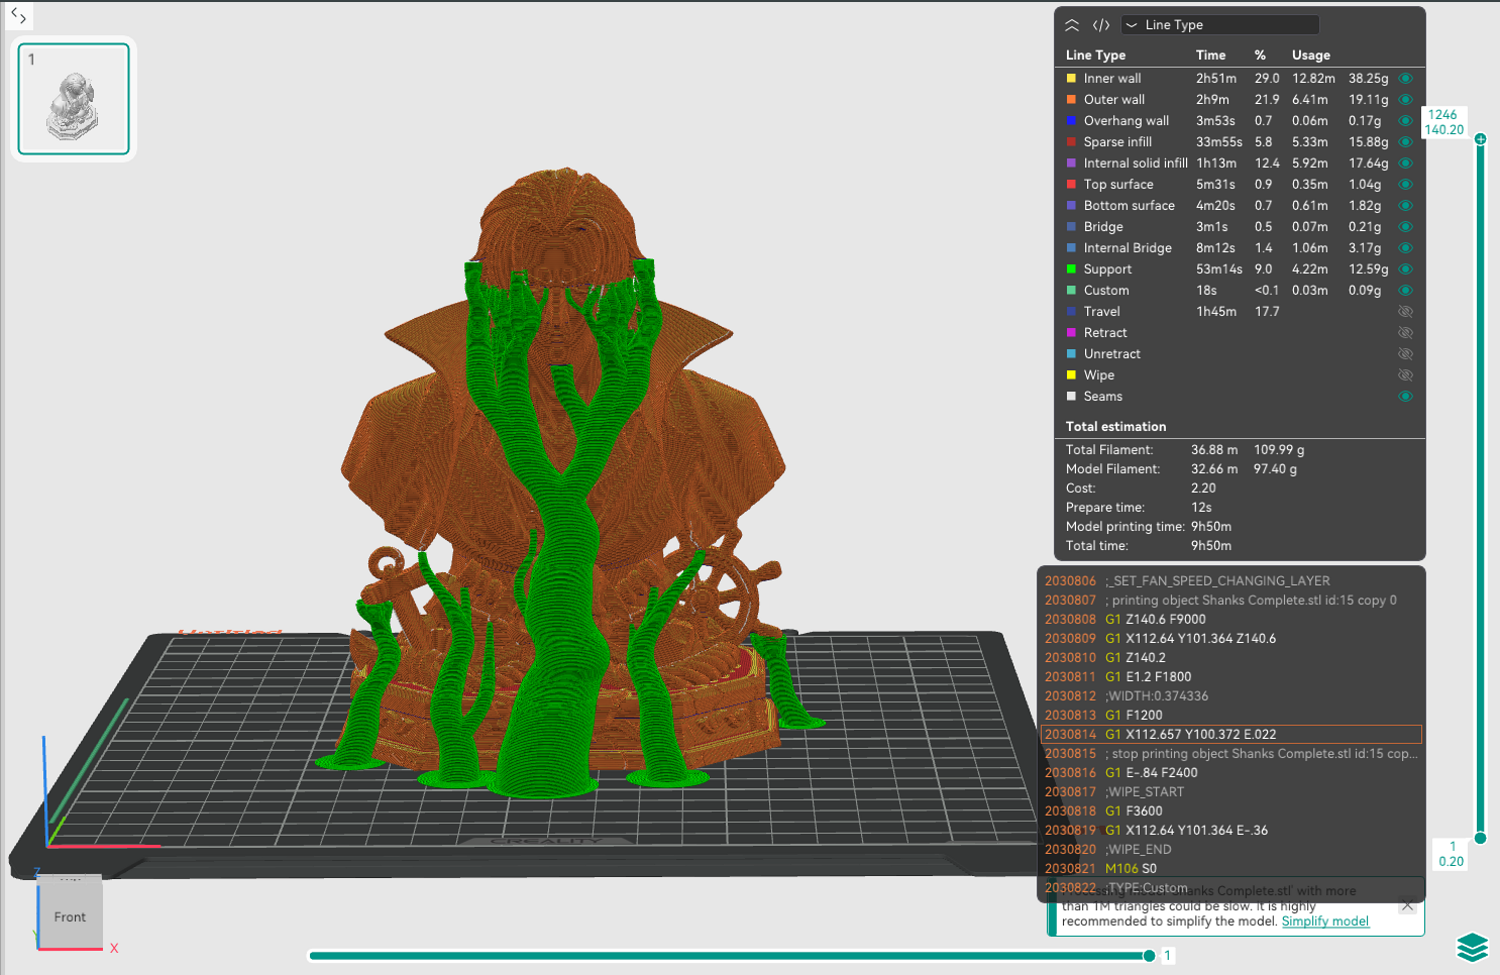Click the Internal solid infill label
The height and width of the screenshot is (975, 1500).
click(x=1136, y=163)
